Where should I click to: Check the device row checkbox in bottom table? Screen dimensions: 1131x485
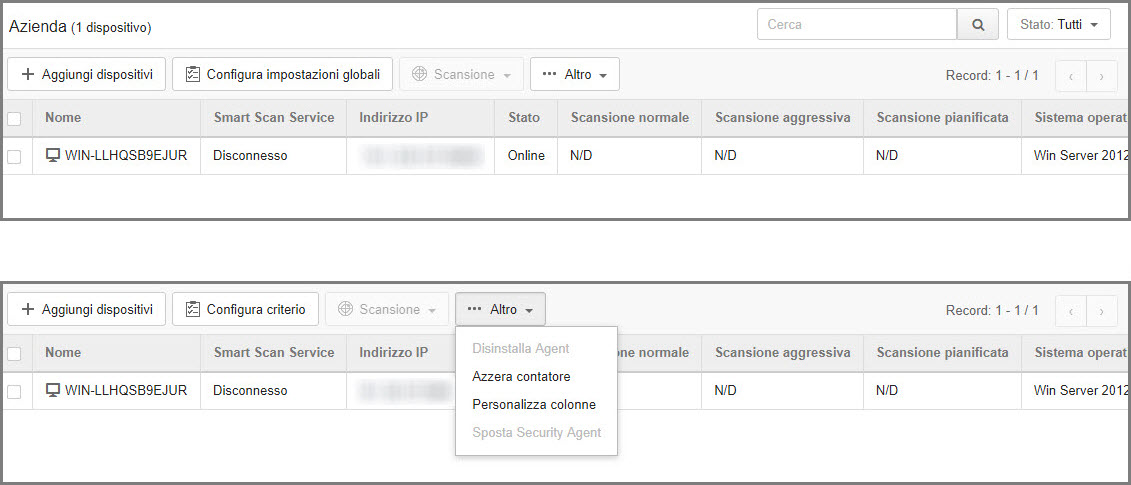pos(14,391)
